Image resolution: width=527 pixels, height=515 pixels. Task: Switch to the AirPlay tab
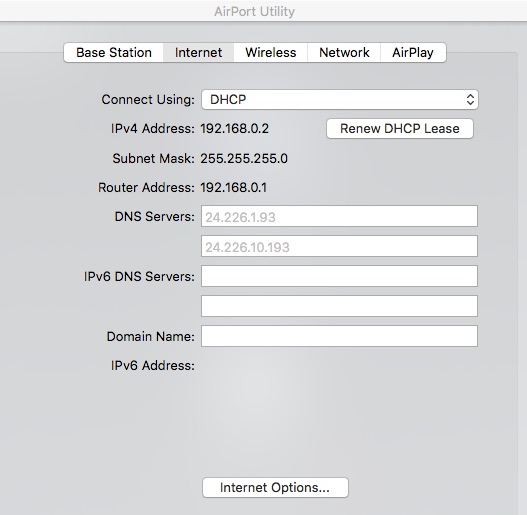click(413, 52)
